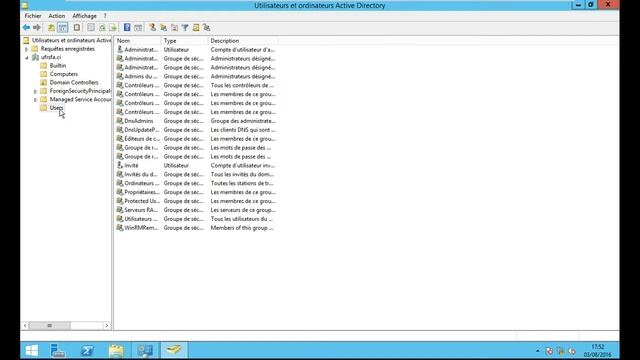Select Contrôleurs row 'Tous les contrôleurs de'

196,85
